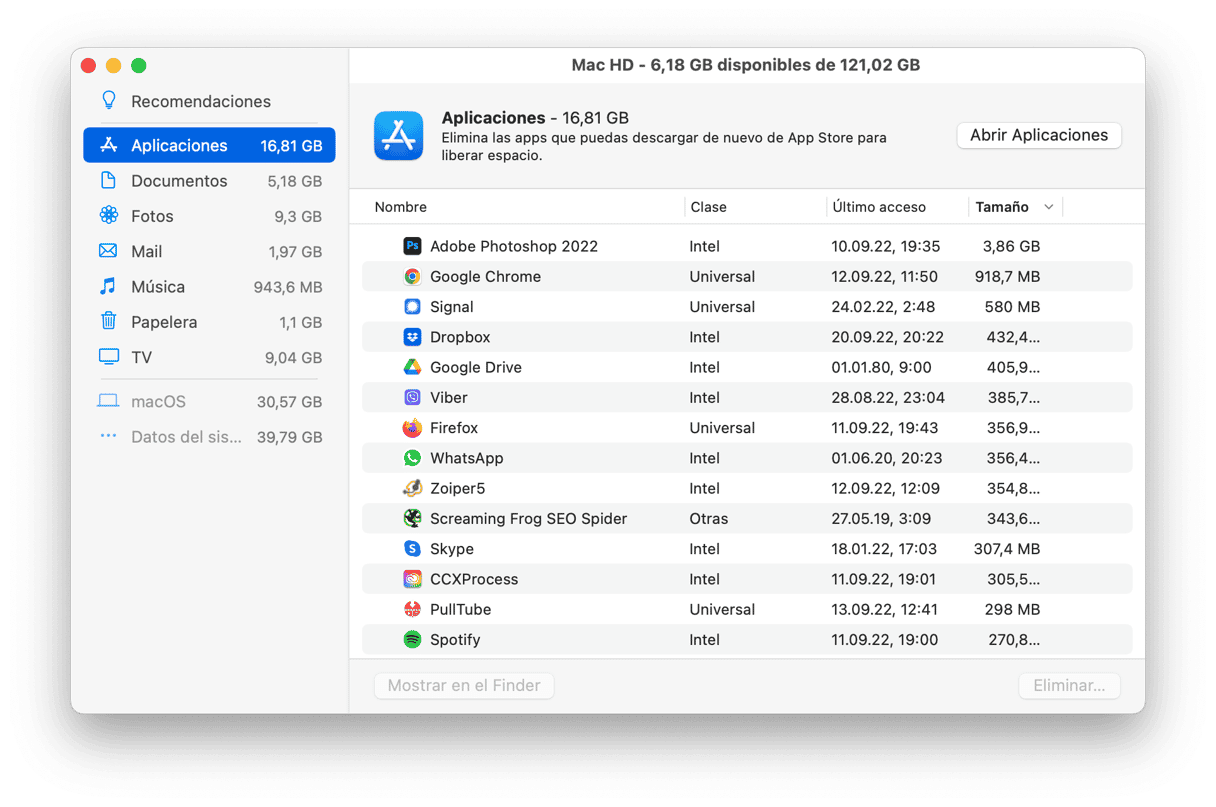Click the 298 MB size value
This screenshot has width=1216, height=807.
coord(1012,609)
